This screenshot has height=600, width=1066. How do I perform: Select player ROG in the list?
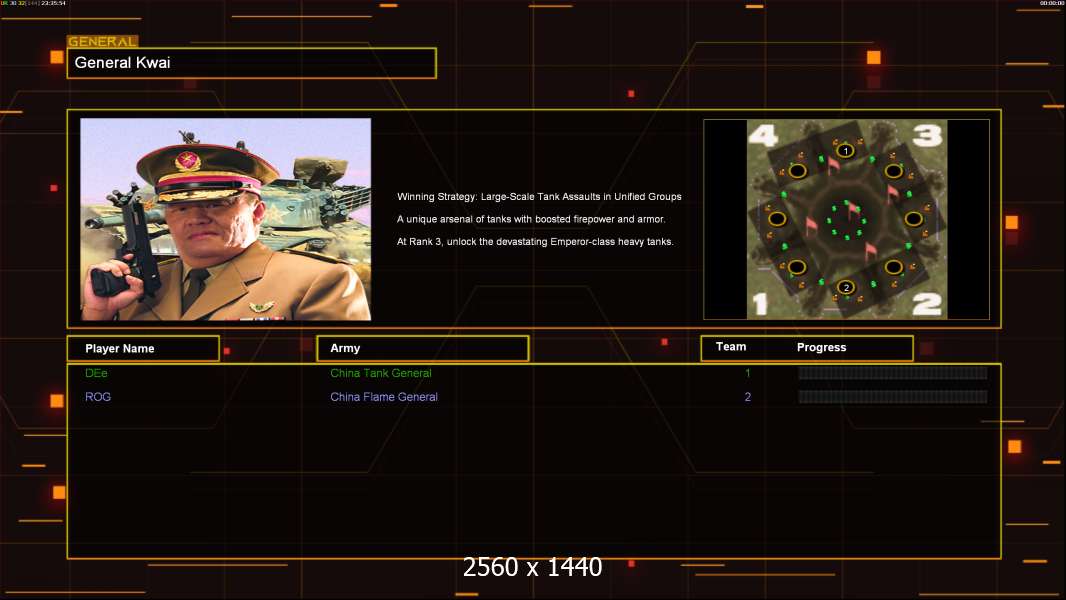tap(98, 397)
